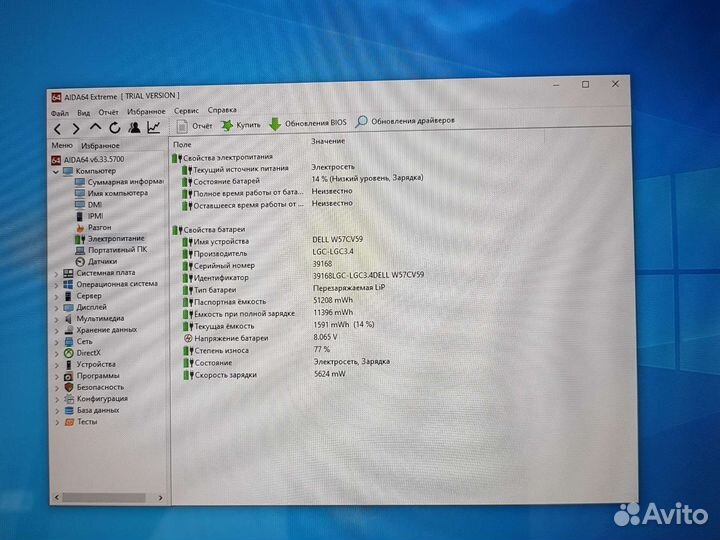This screenshot has width=720, height=540.
Task: Expand the Сеть node
Action: click(56, 343)
